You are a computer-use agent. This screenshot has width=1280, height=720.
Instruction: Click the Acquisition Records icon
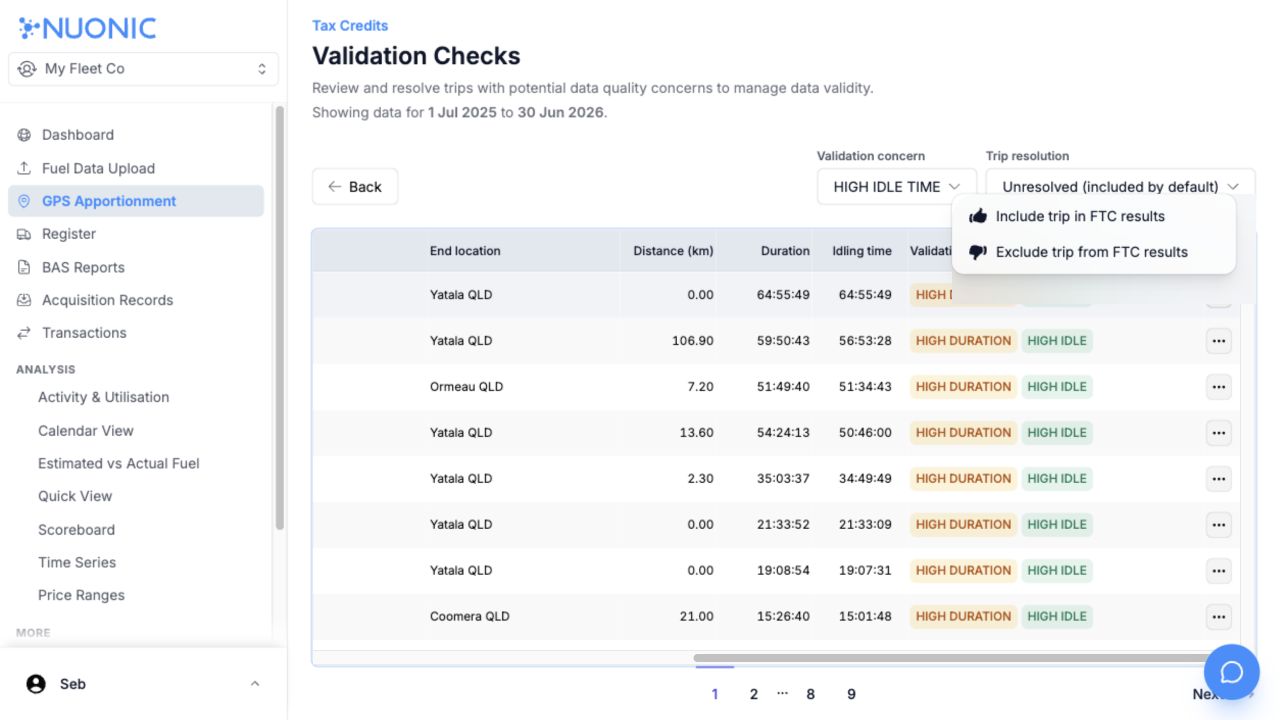click(x=24, y=300)
